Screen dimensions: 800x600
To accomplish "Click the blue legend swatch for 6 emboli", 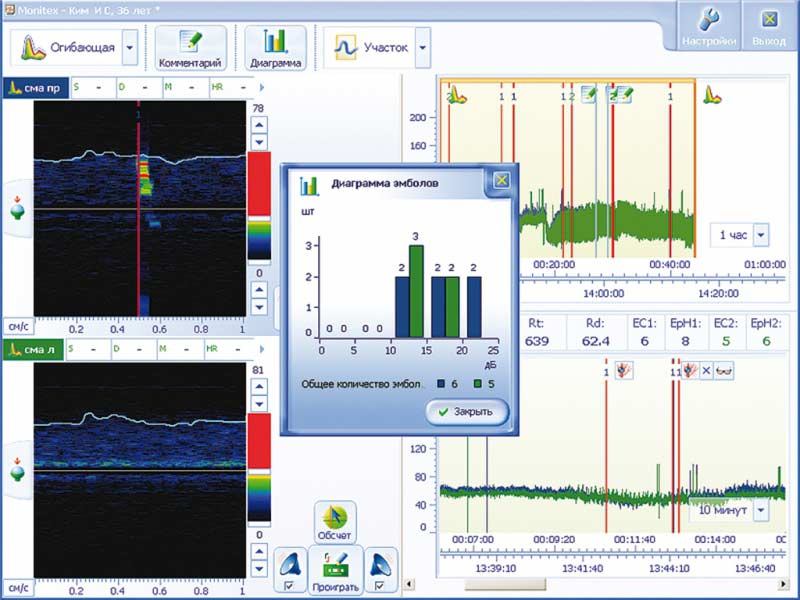I will click(441, 384).
